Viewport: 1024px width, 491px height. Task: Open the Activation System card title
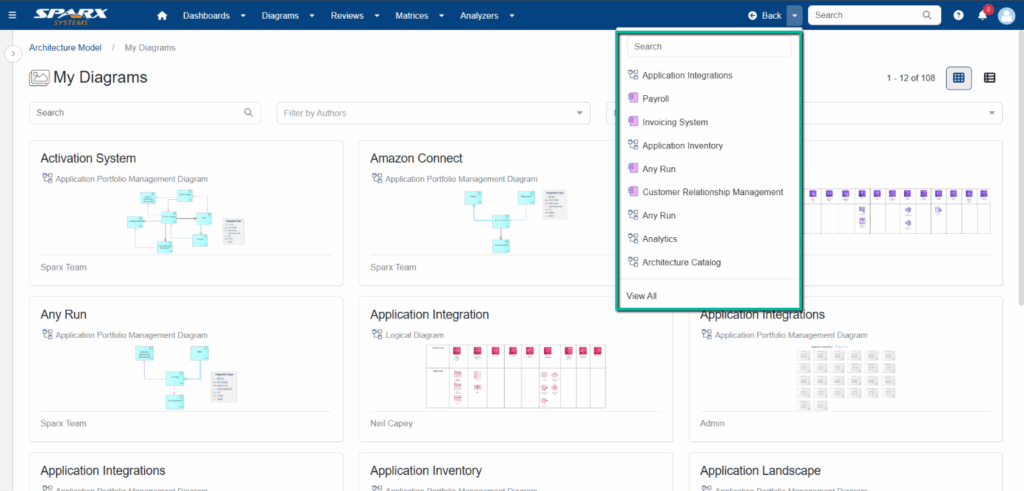(x=88, y=158)
